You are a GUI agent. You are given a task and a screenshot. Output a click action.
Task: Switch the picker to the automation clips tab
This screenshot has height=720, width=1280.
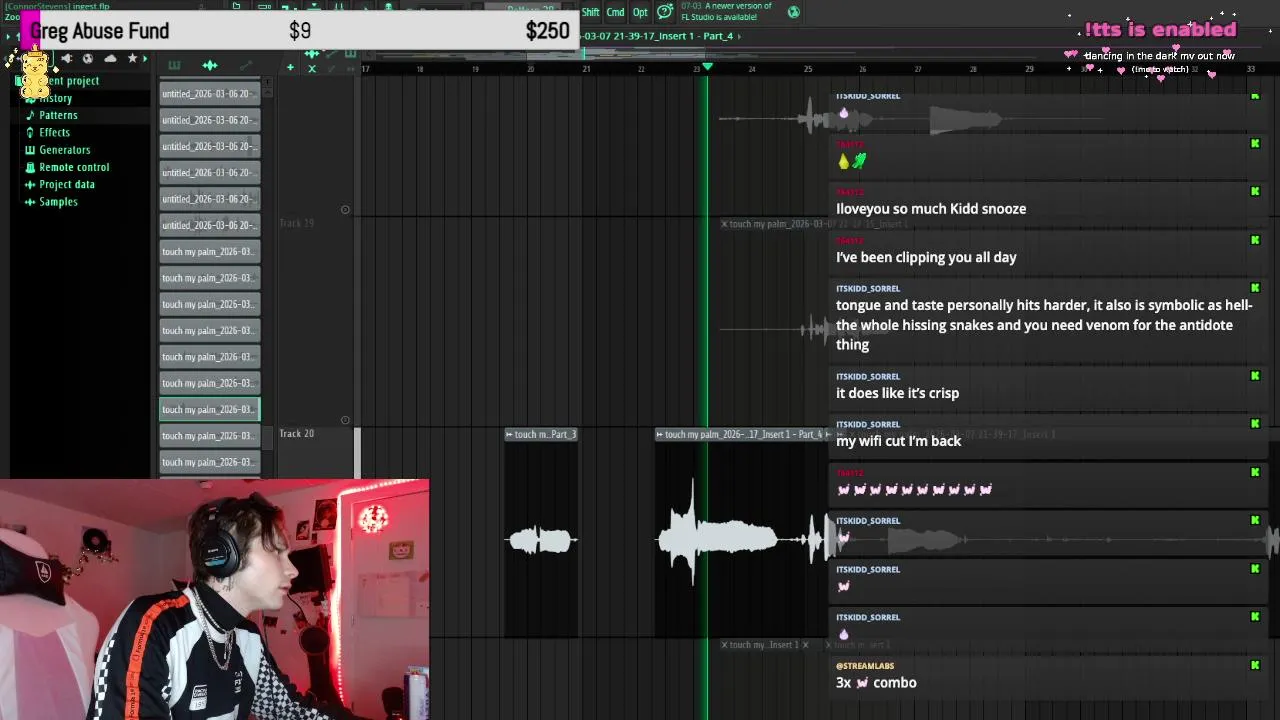tap(246, 66)
